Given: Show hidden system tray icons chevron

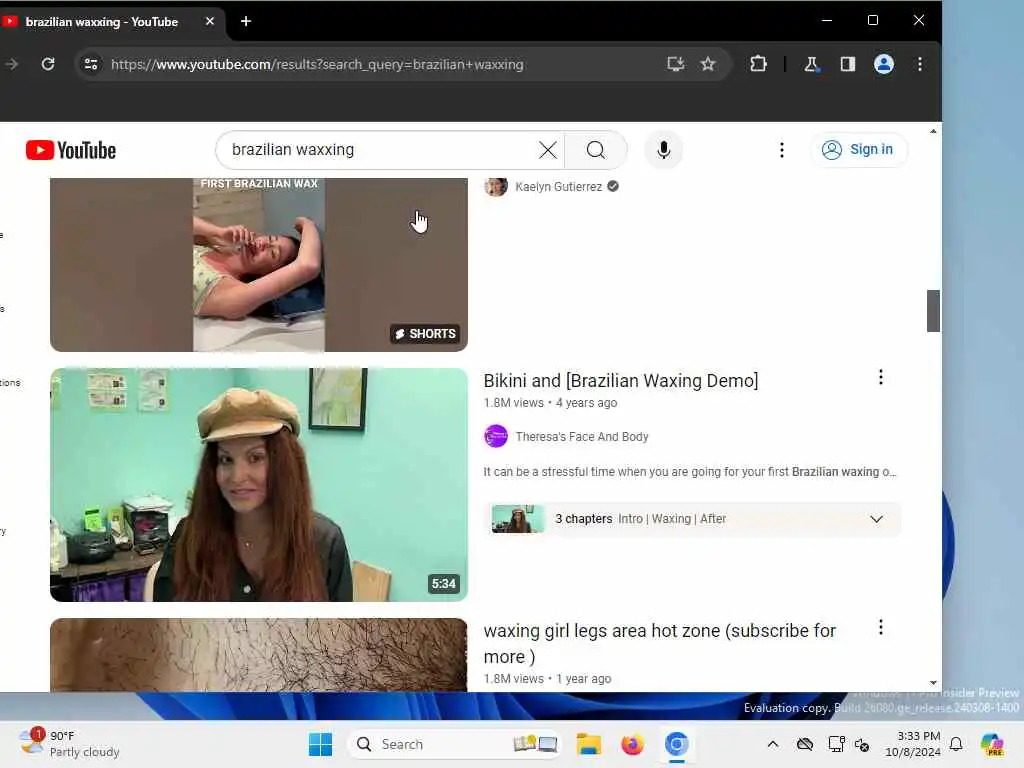Looking at the screenshot, I should pos(773,744).
